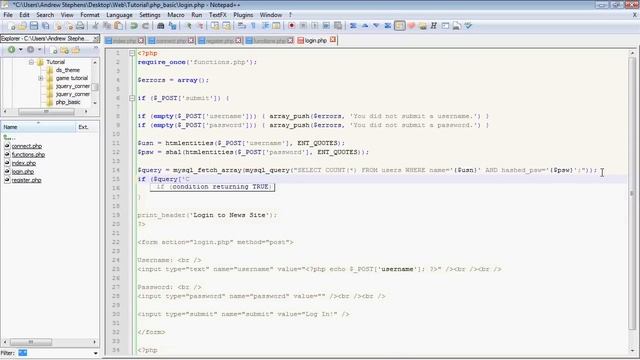Click the Ext. column header
The image size is (640, 360).
(x=87, y=127)
